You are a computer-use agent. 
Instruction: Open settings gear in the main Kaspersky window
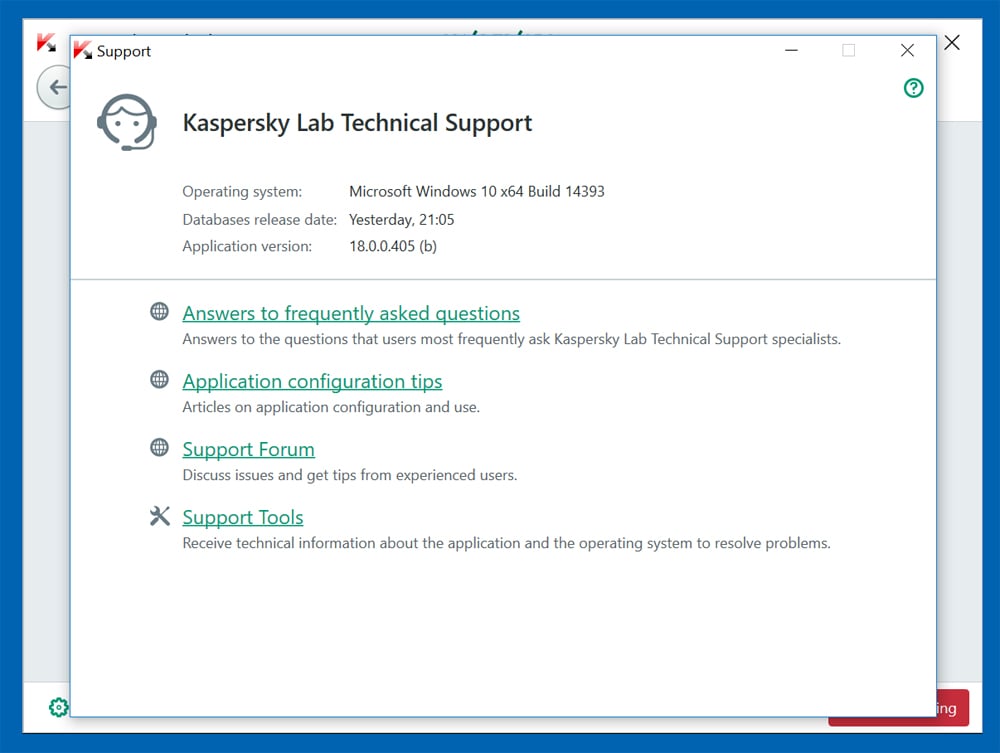pos(58,707)
